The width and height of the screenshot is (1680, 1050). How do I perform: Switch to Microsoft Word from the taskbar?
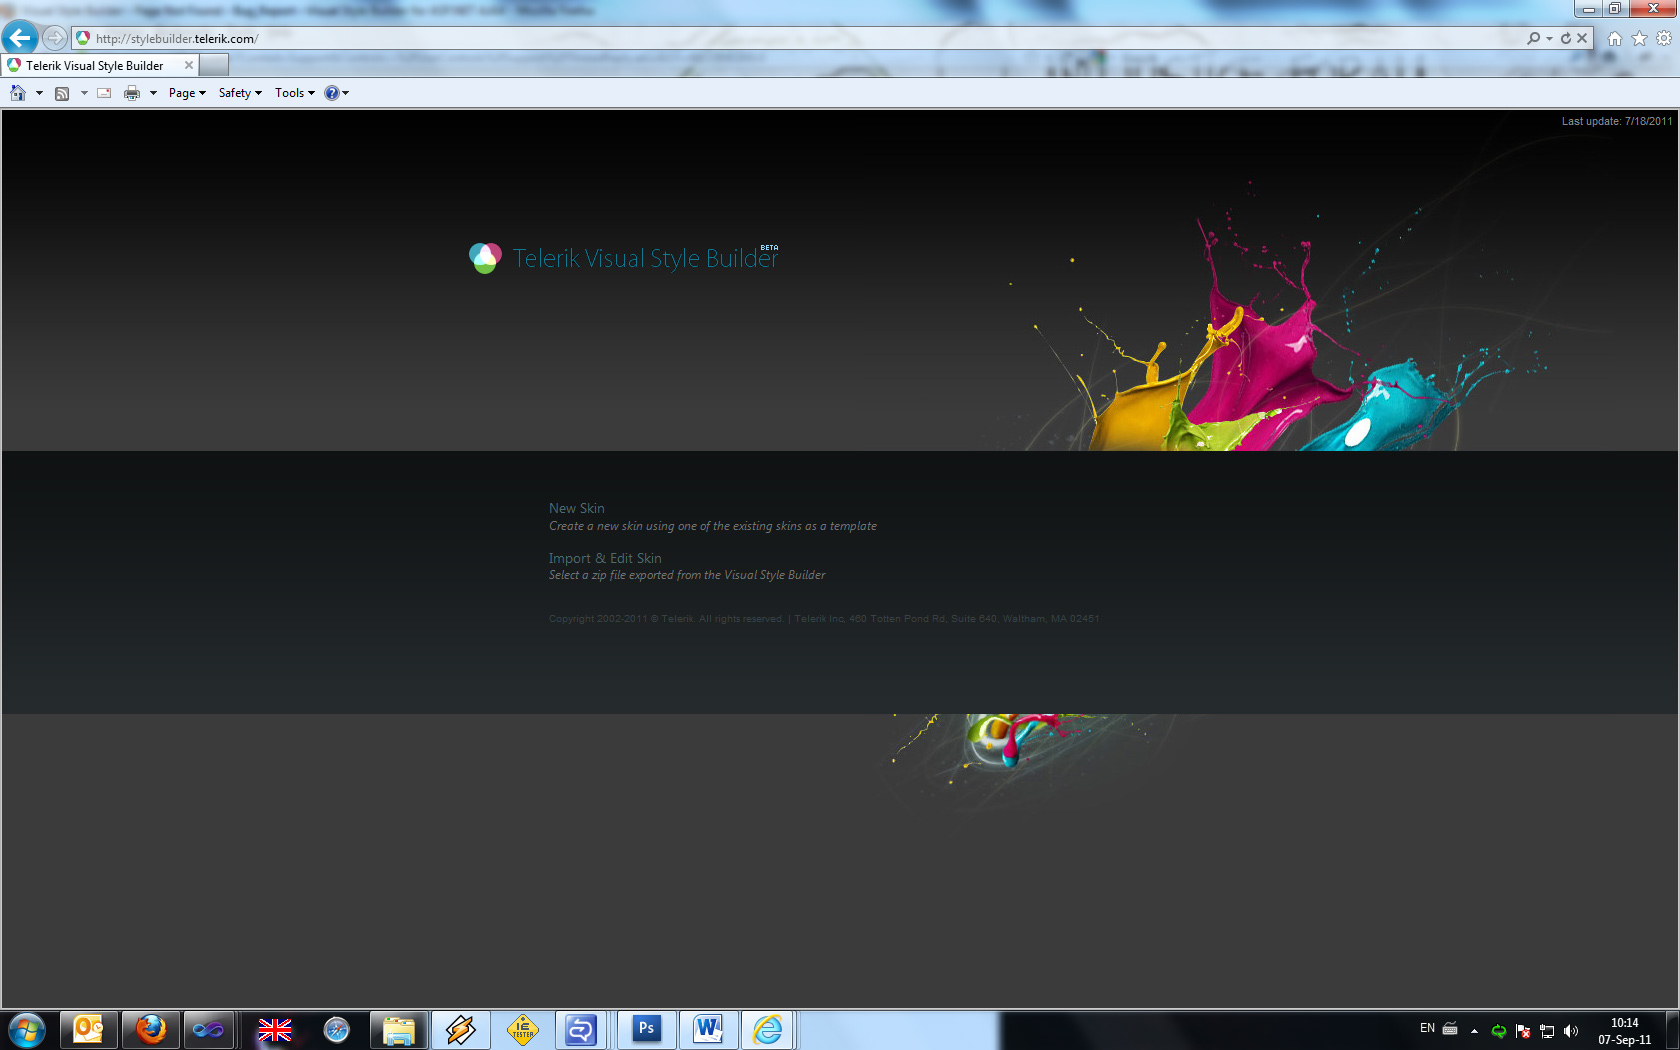pos(709,1030)
